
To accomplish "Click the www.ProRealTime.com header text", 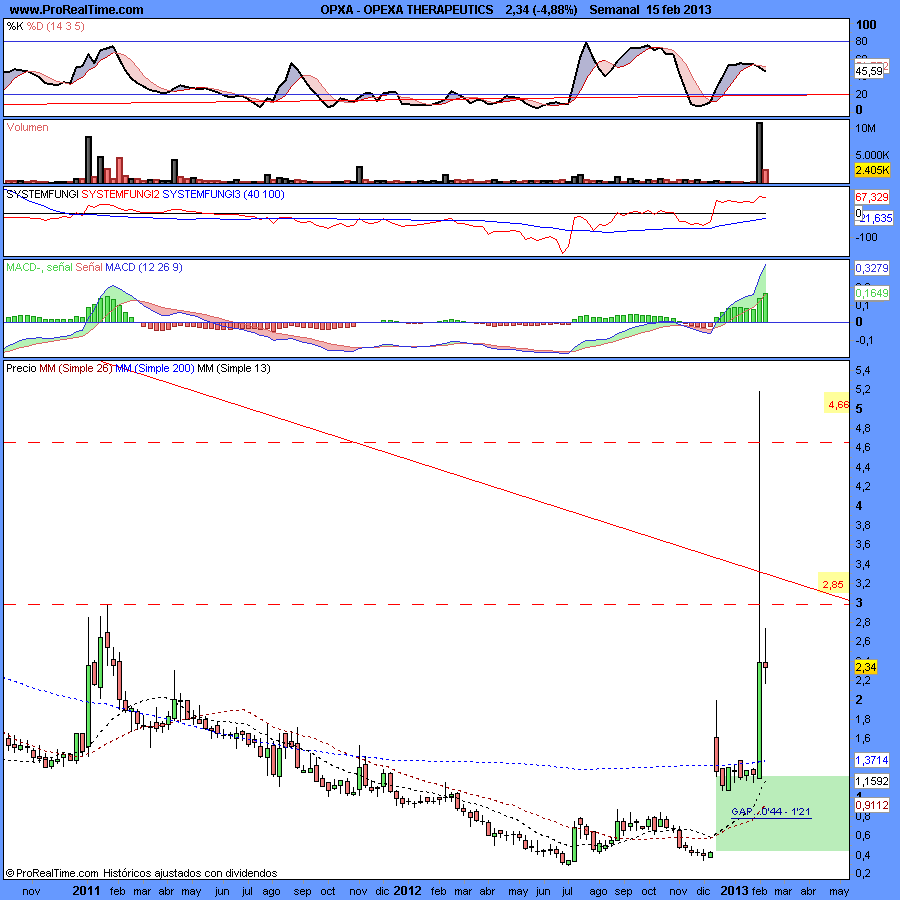I will click(76, 9).
